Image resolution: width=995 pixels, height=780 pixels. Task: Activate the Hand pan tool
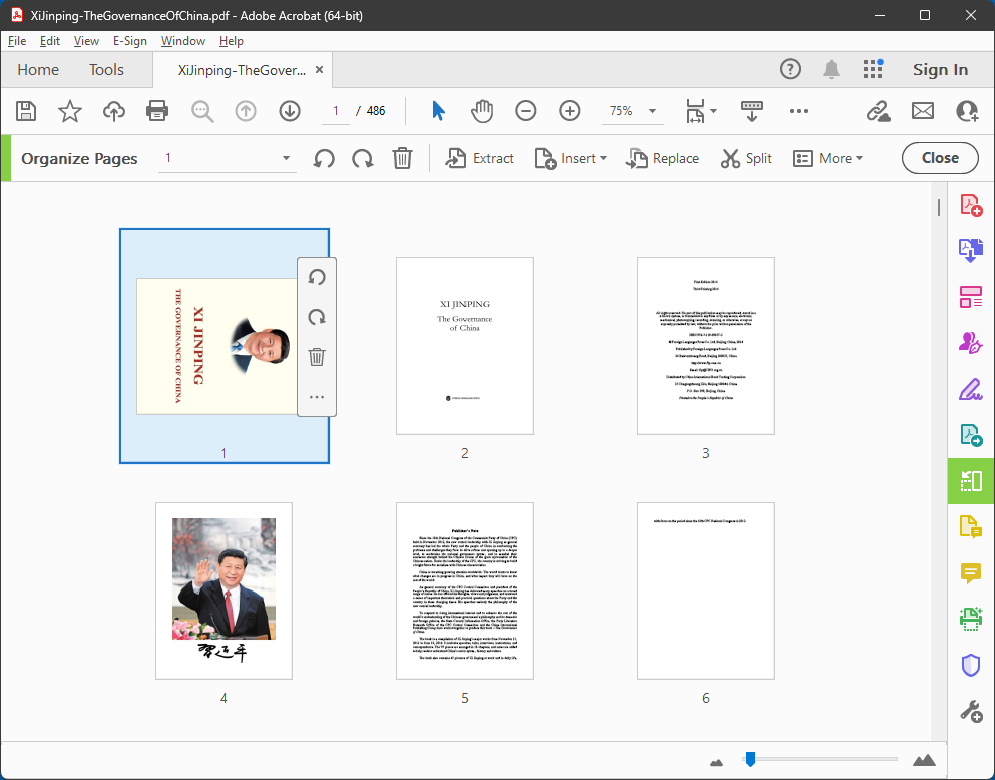pos(482,111)
